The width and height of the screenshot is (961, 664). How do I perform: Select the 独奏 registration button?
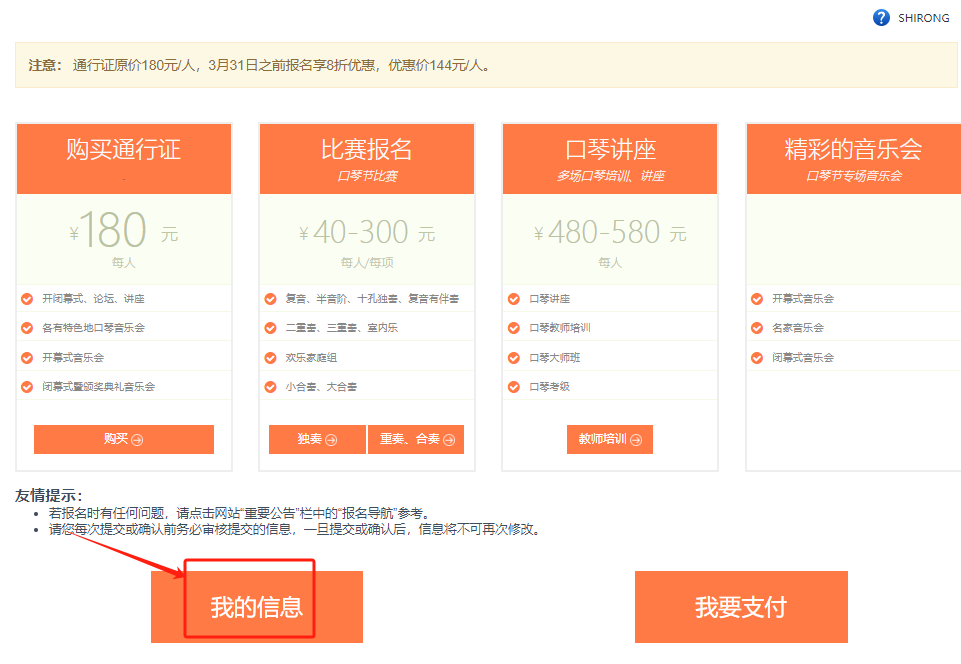317,439
